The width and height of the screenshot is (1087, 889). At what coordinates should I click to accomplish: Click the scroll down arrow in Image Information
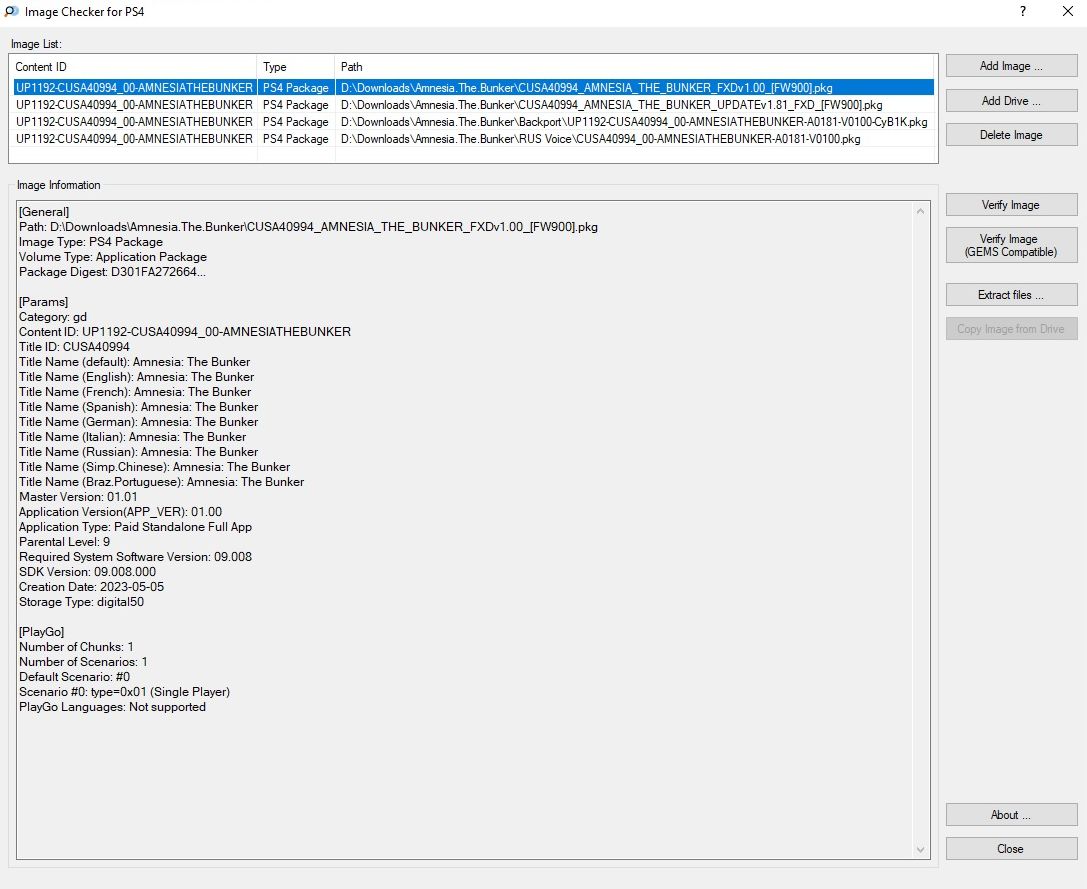tap(921, 849)
